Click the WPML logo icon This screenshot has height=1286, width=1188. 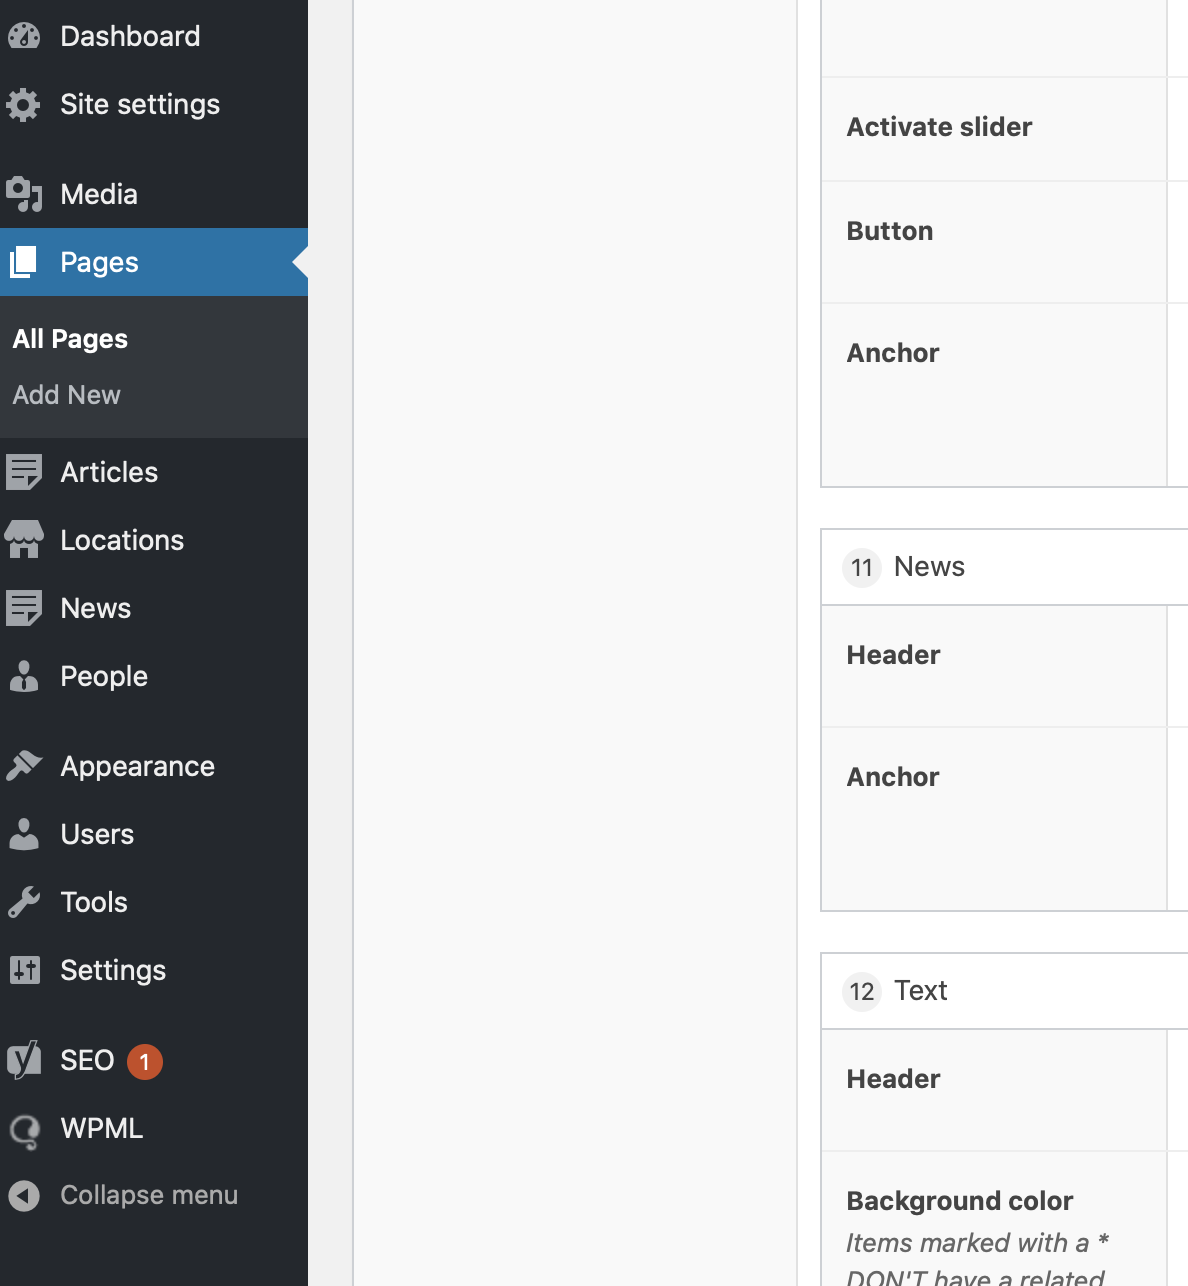(x=24, y=1129)
